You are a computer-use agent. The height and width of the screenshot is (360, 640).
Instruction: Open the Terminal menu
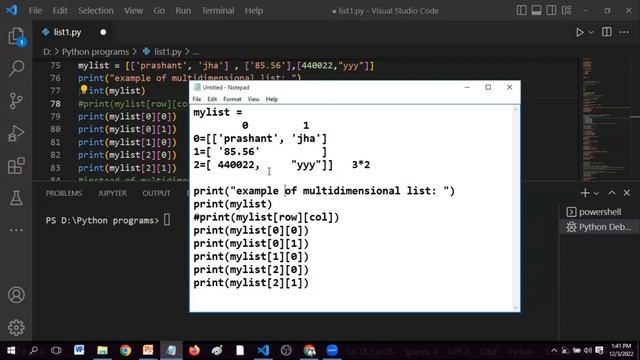point(218,11)
